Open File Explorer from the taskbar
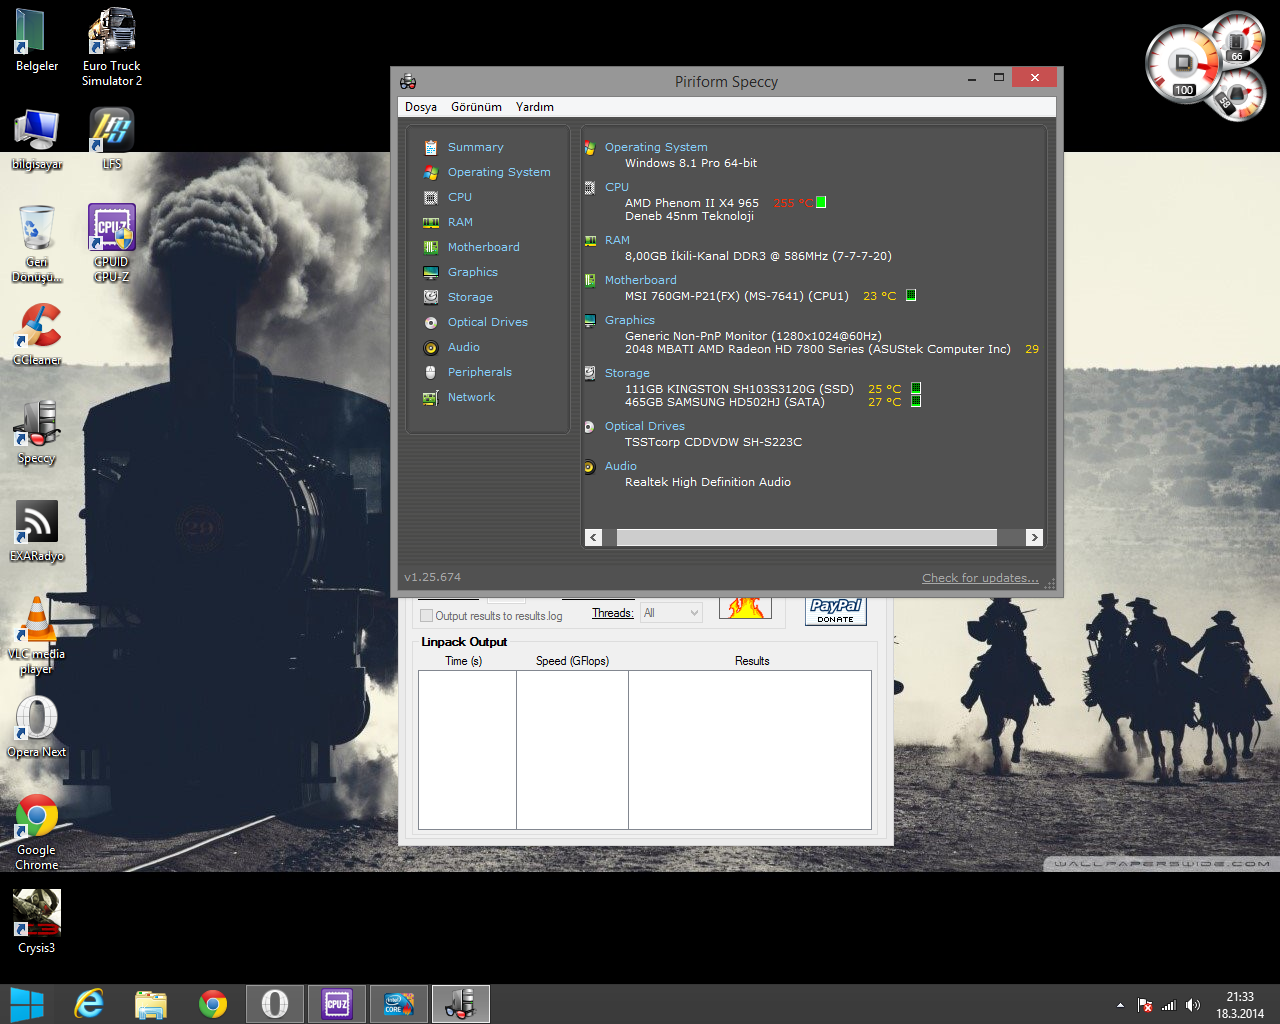The image size is (1280, 1024). 151,1004
